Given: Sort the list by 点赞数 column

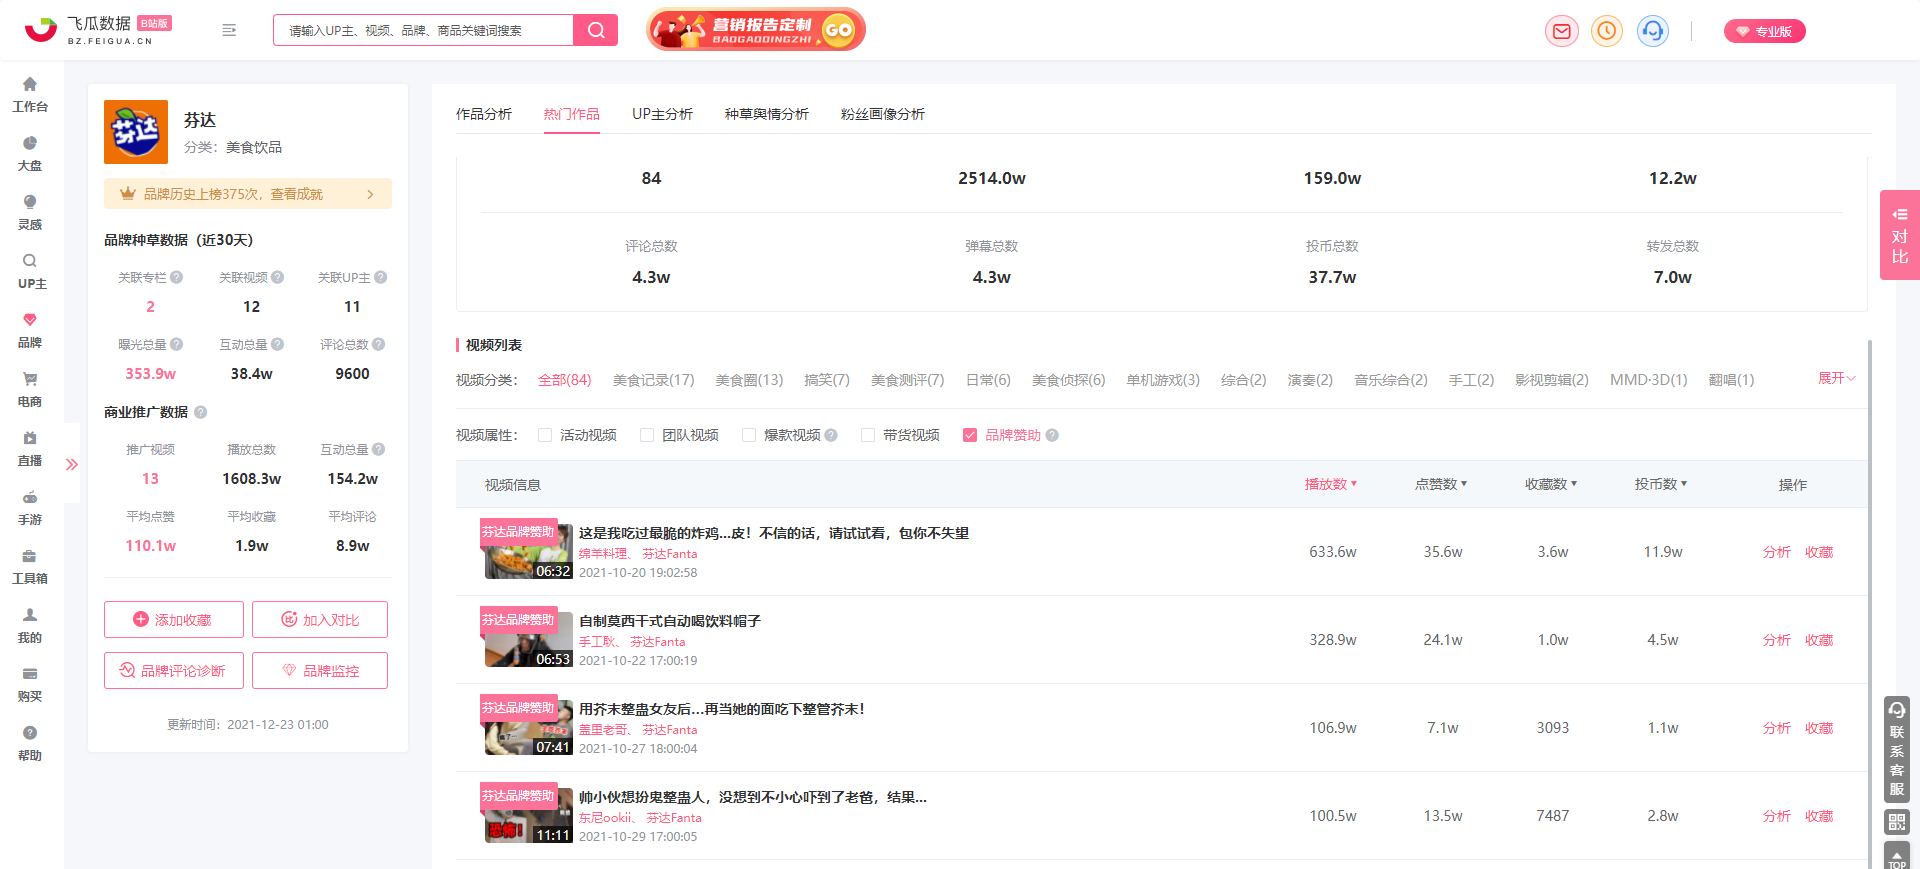Looking at the screenshot, I should tap(1441, 484).
